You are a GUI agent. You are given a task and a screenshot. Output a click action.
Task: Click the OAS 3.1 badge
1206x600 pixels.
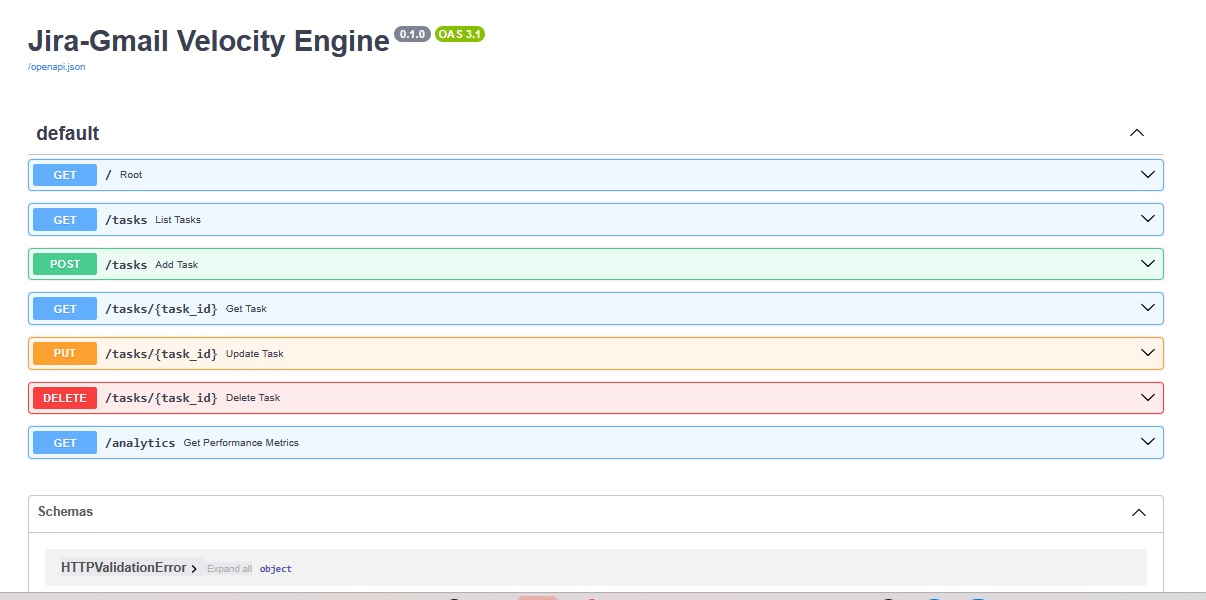(x=460, y=33)
